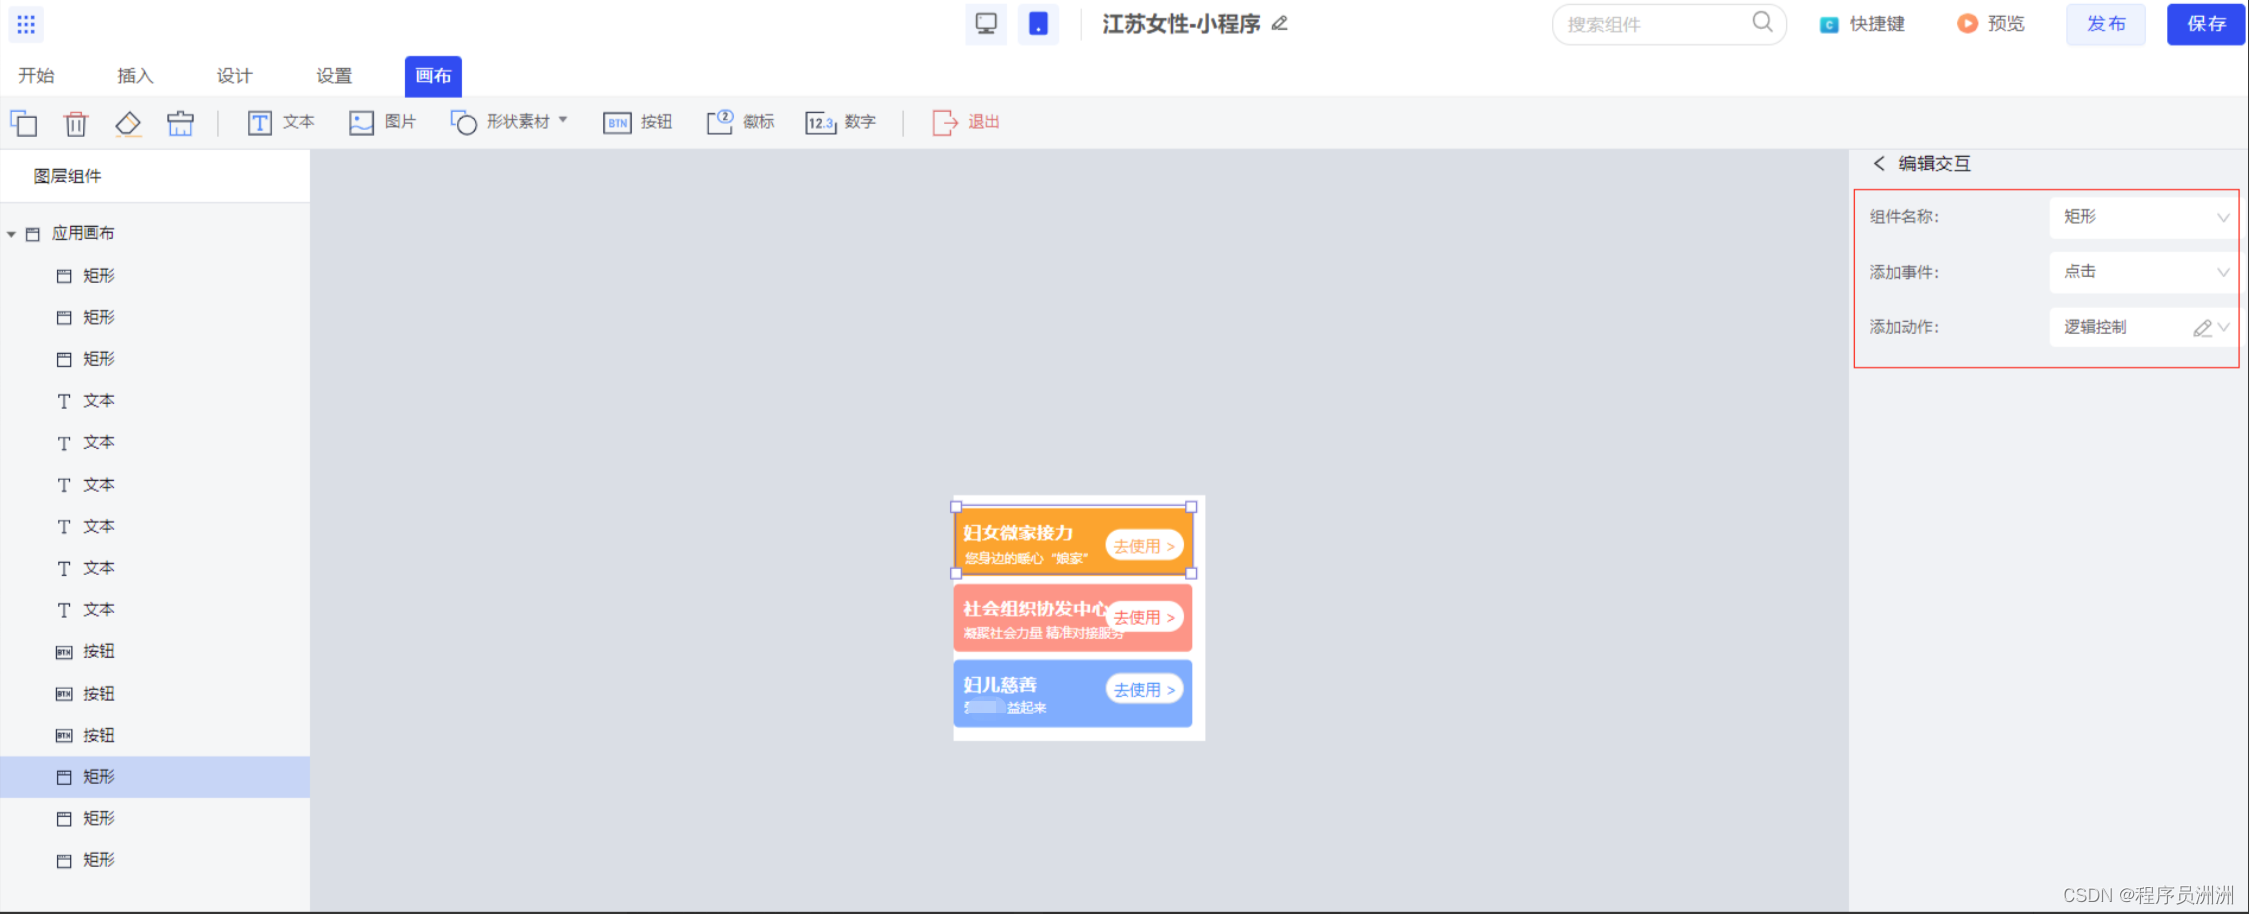Image resolution: width=2249 pixels, height=914 pixels.
Task: Switch to desktop preview mode
Action: click(x=986, y=24)
